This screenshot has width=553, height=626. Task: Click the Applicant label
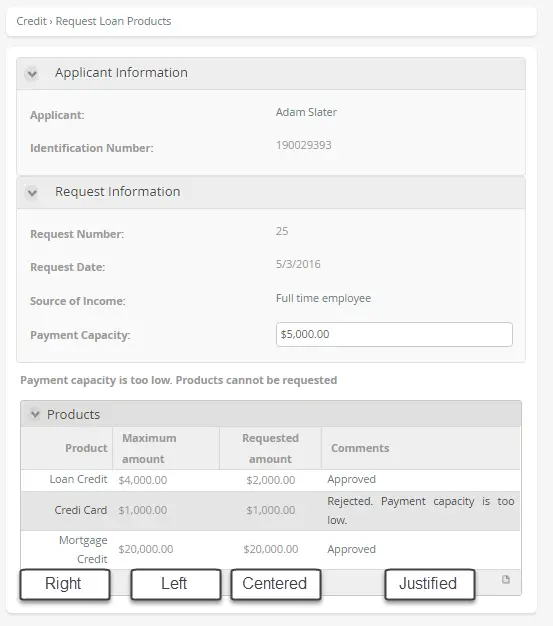tap(57, 115)
